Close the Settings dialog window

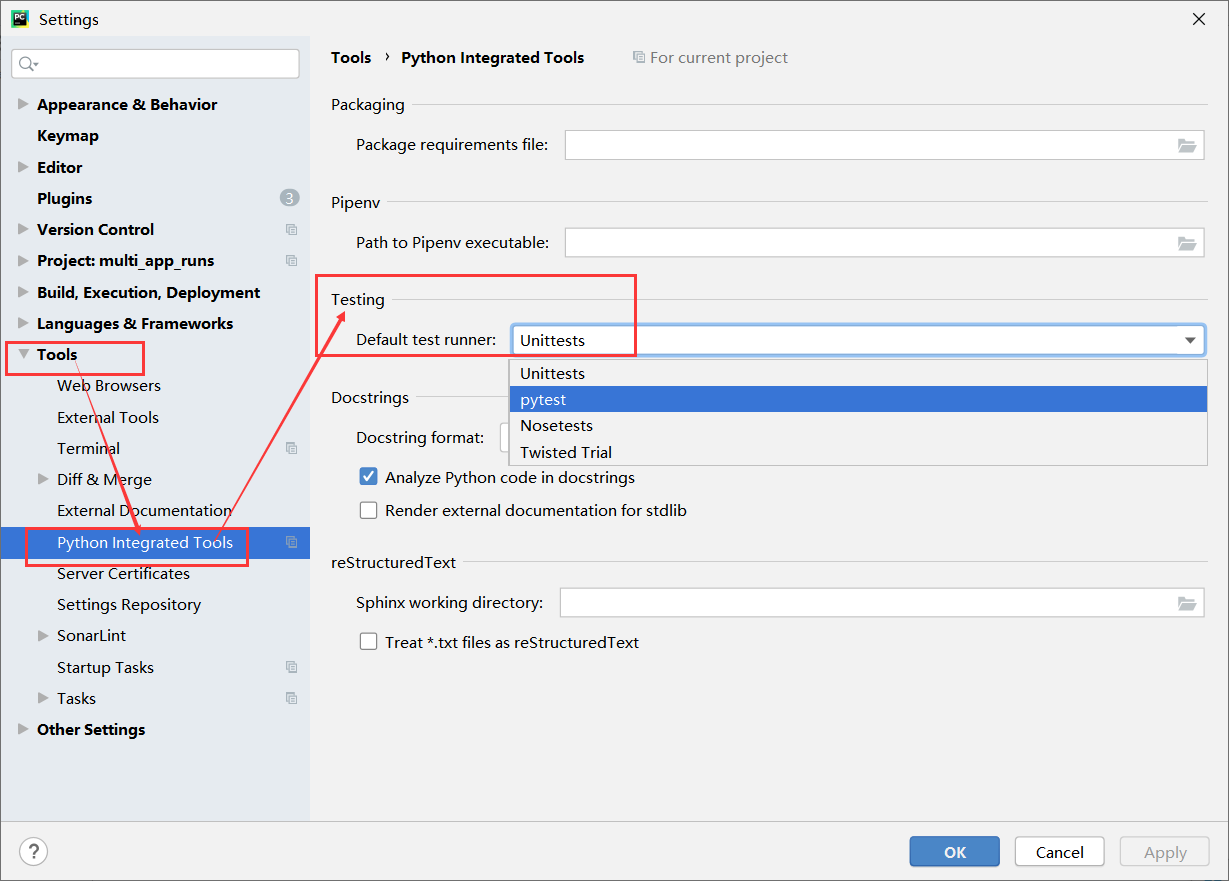(1198, 19)
